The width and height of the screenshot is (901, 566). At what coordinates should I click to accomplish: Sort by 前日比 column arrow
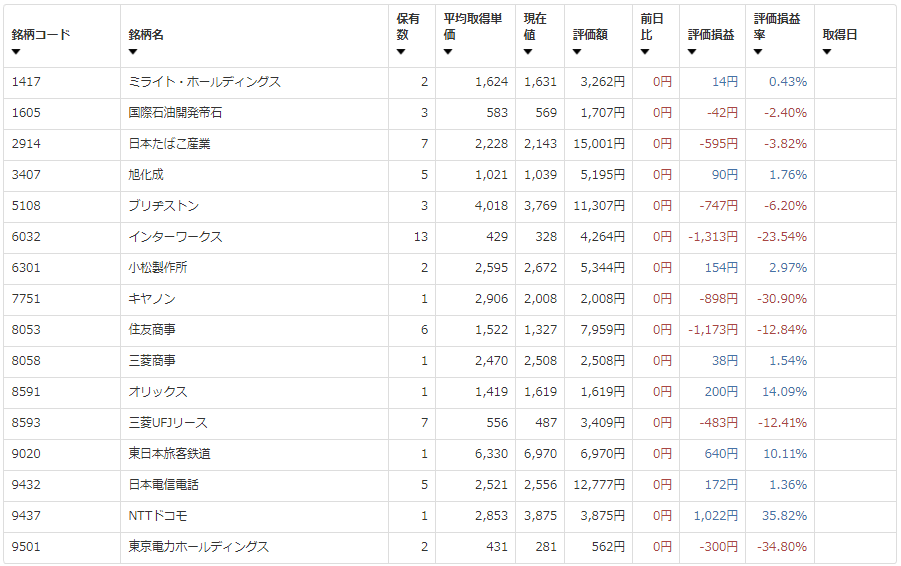coord(645,52)
